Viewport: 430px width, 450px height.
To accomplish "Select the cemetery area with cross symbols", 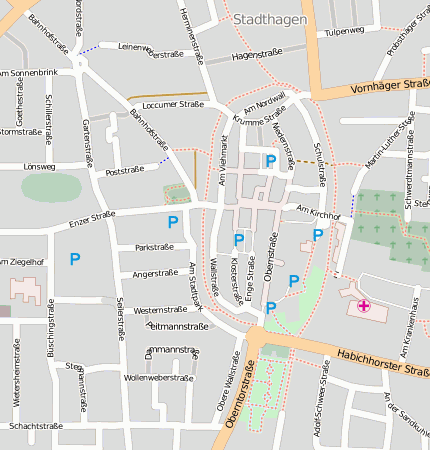I will click(x=390, y=227).
